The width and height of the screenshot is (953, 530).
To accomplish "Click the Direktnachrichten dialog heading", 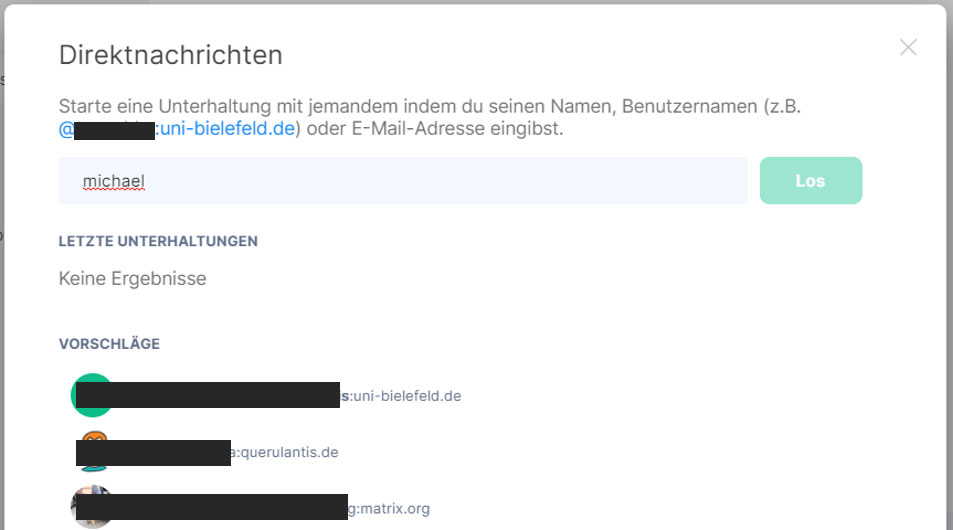I will pos(171,55).
